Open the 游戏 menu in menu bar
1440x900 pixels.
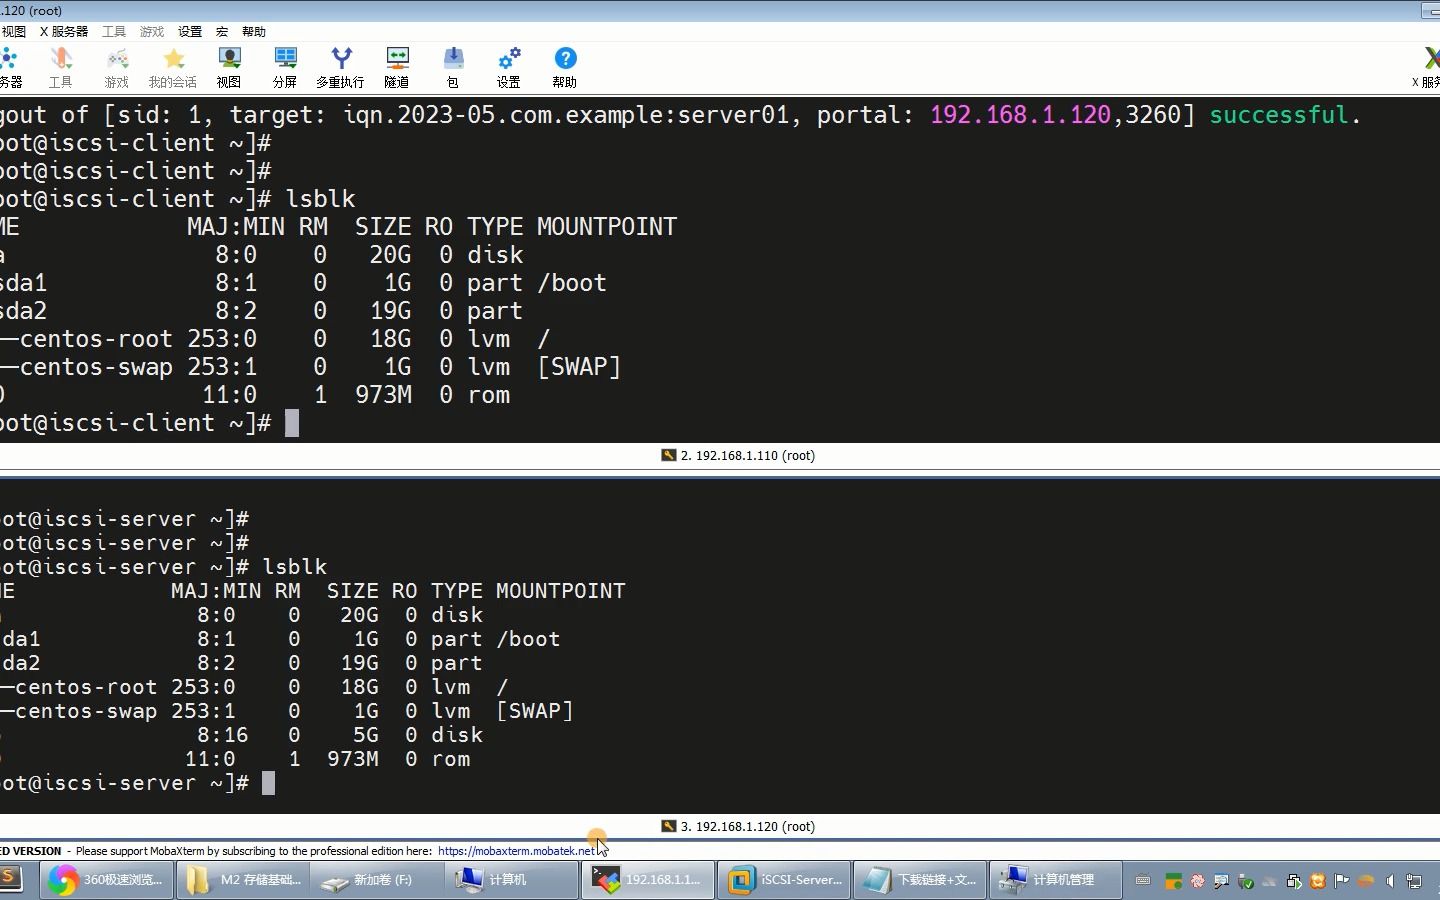tap(152, 32)
